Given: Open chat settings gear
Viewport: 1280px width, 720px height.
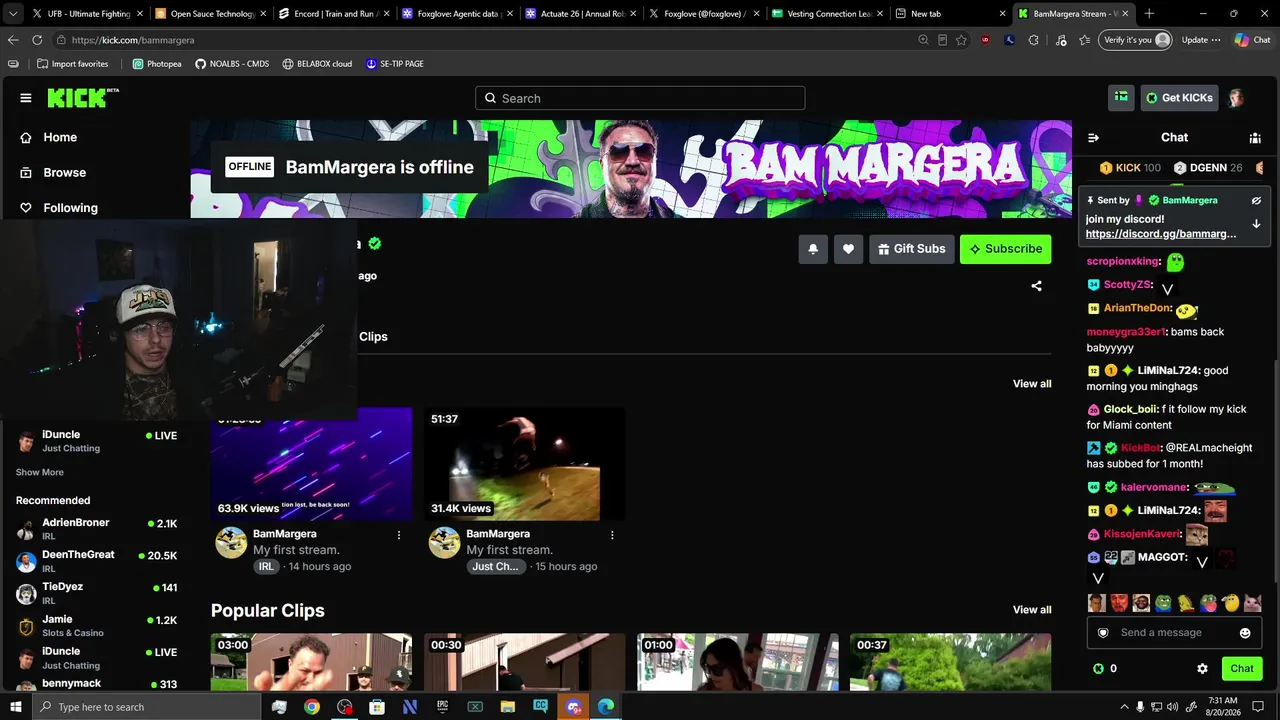Looking at the screenshot, I should (x=1202, y=669).
